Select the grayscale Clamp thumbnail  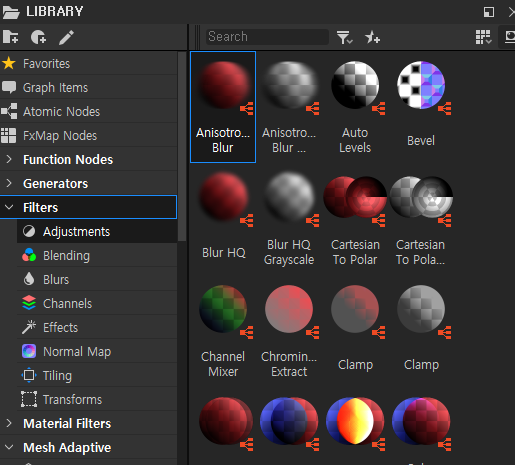pos(421,309)
